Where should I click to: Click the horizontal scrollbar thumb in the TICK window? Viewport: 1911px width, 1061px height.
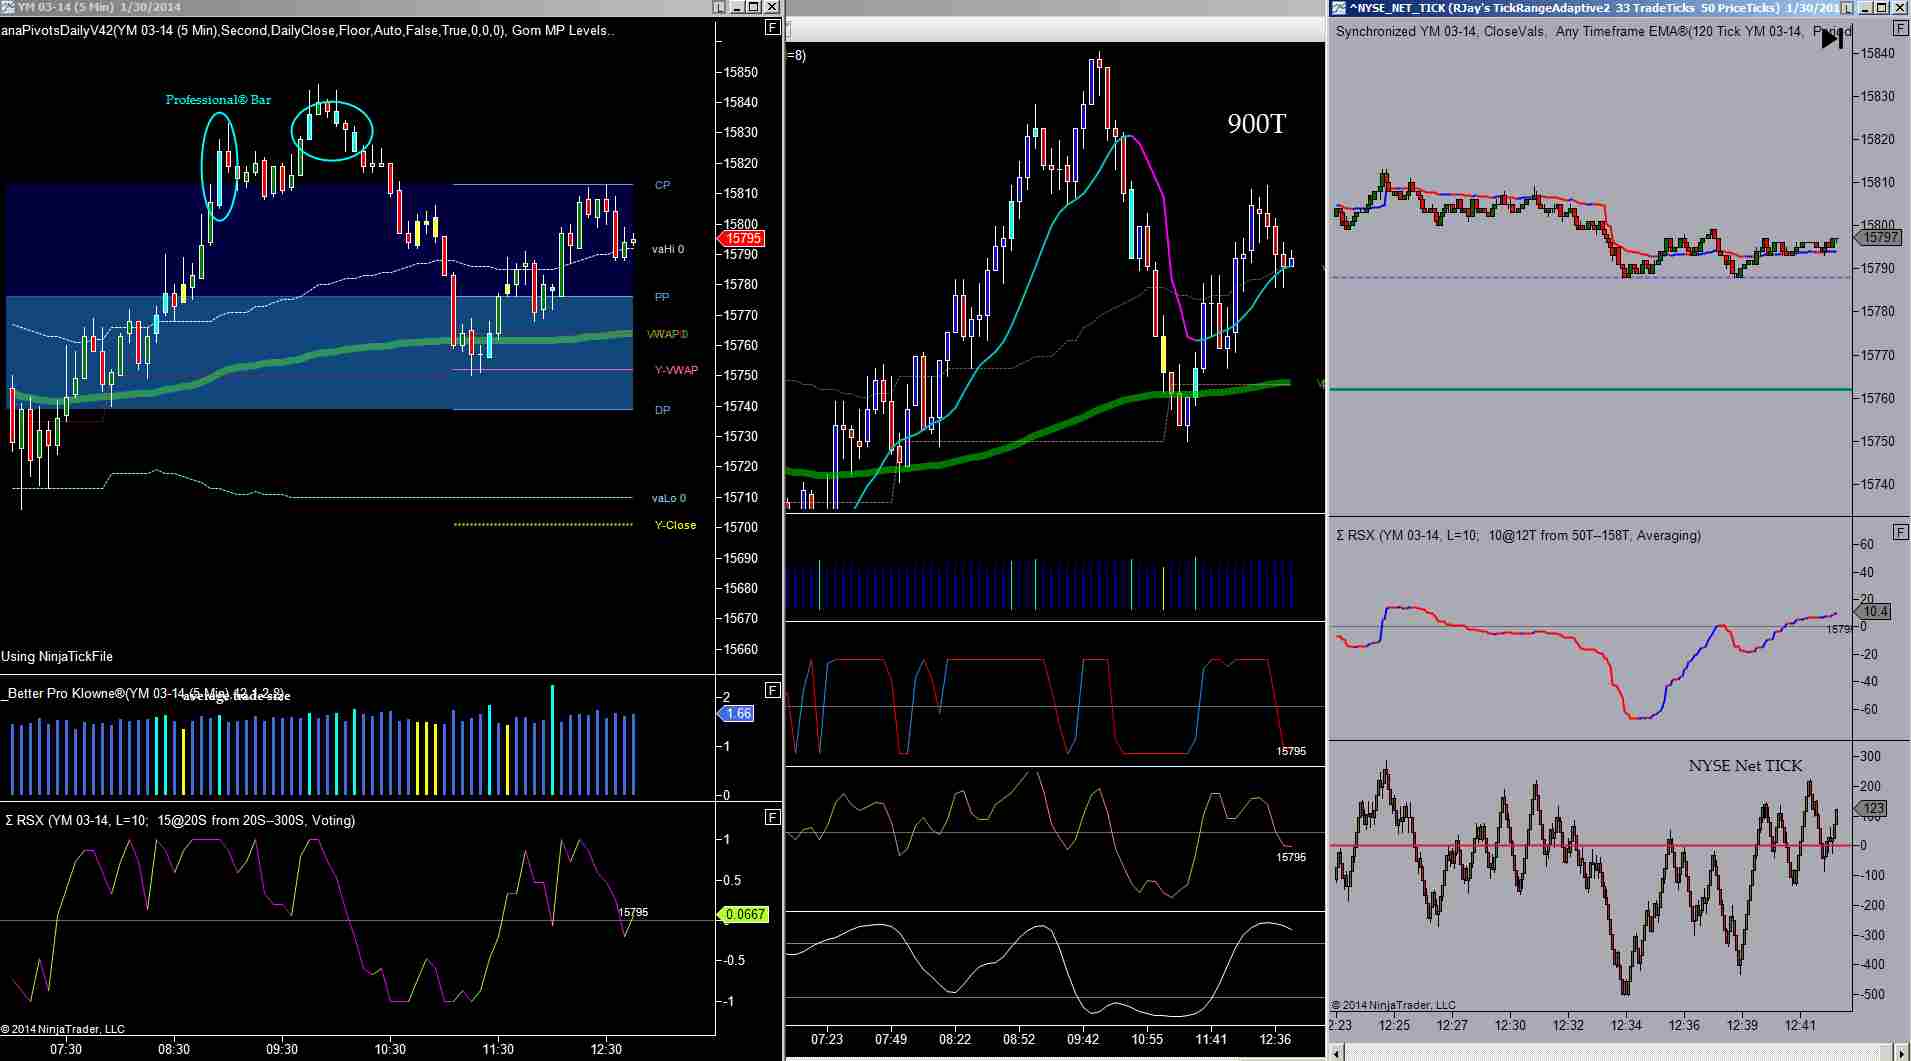pyautogui.click(x=1889, y=1052)
